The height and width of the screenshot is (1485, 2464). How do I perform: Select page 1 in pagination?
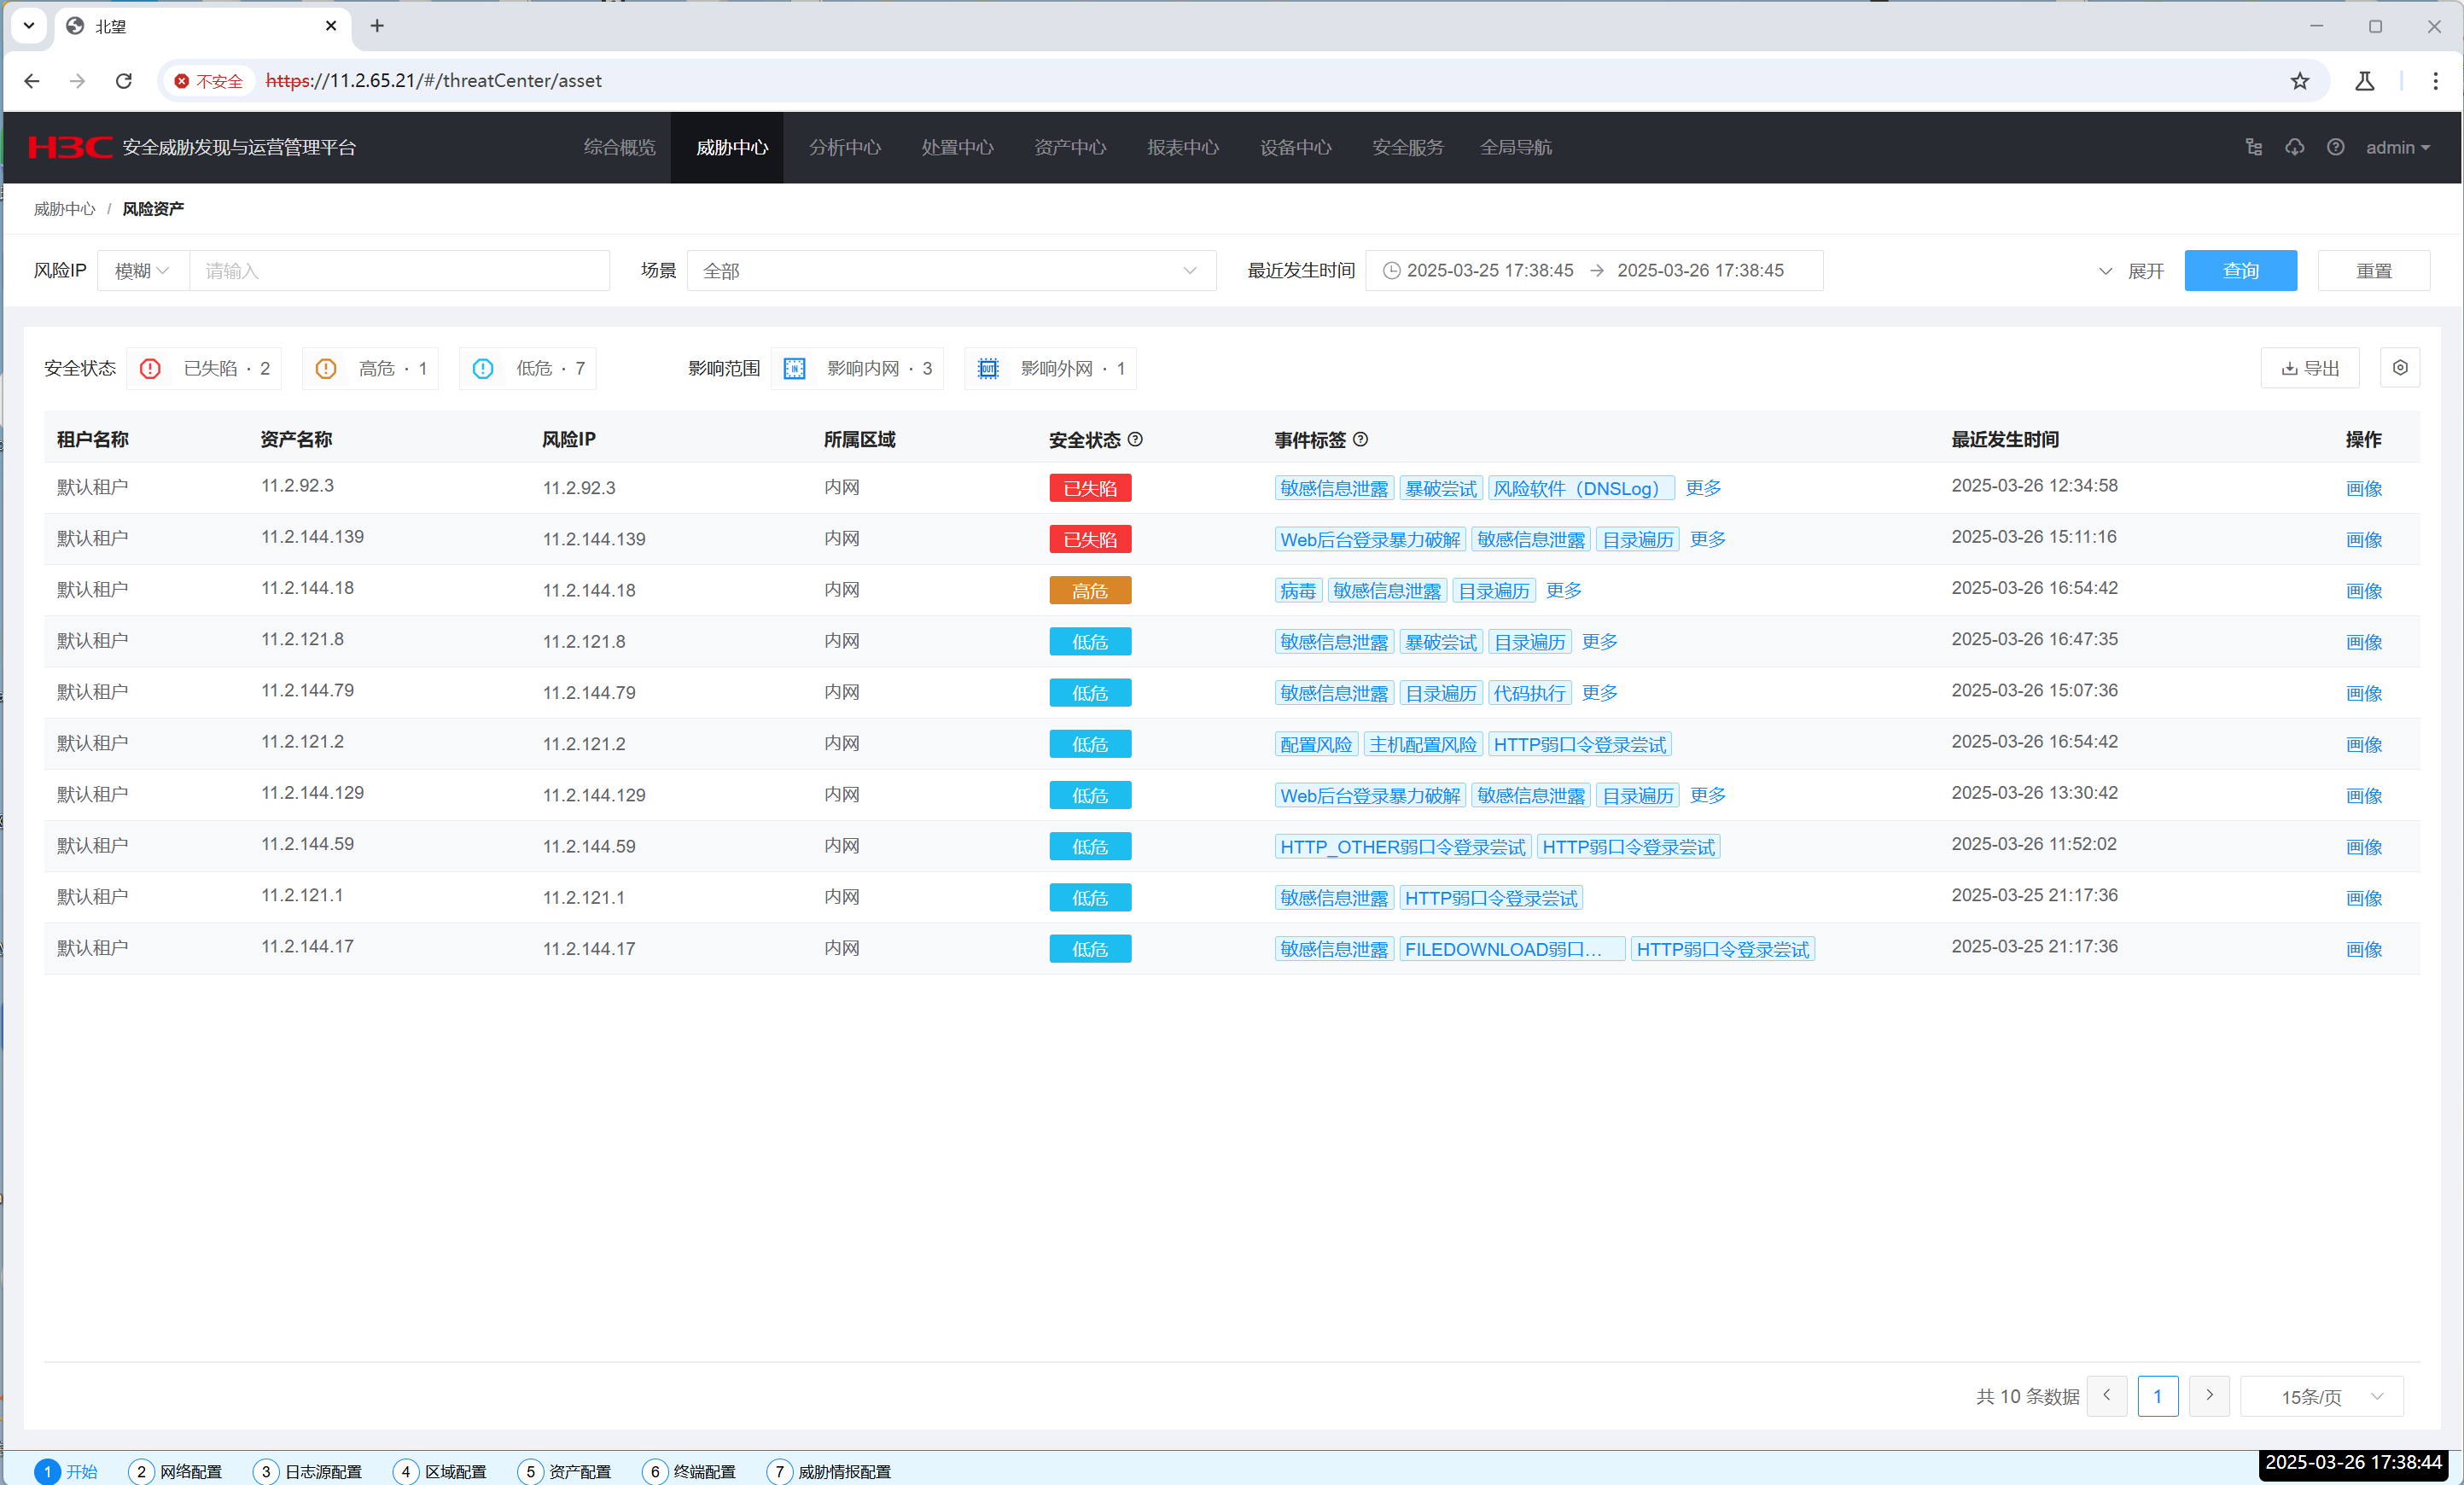coord(2157,1396)
